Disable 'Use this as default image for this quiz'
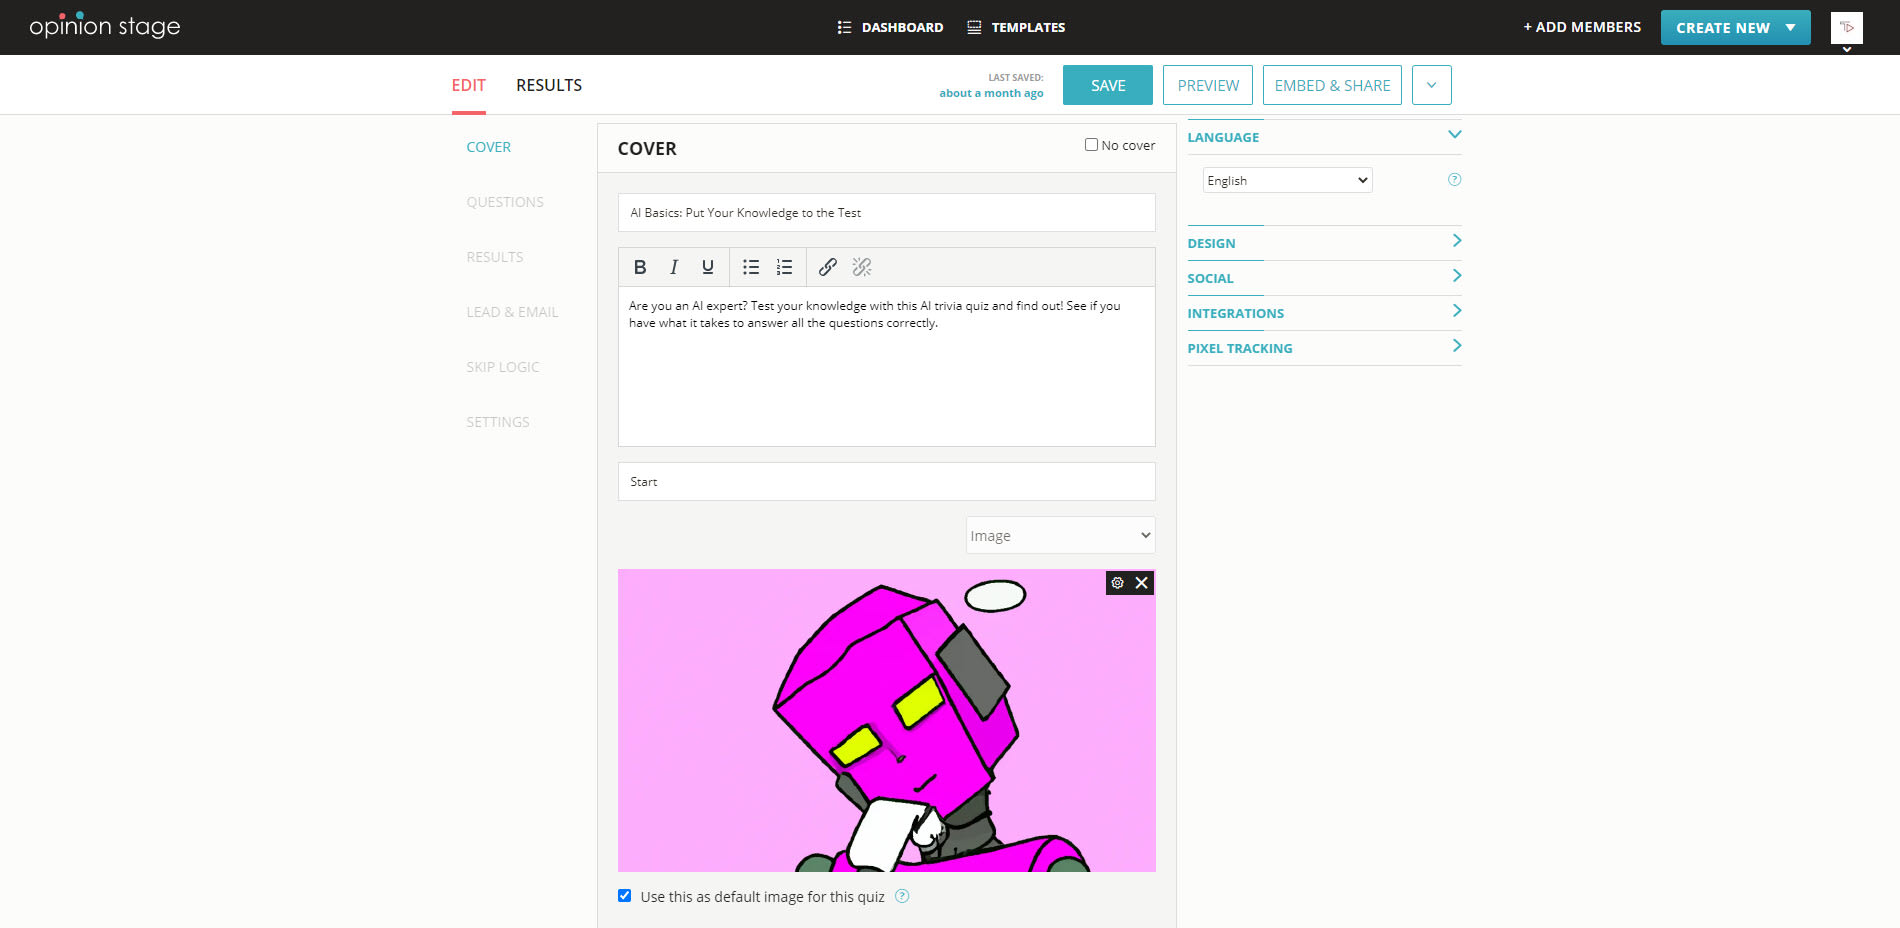Screen dimensions: 1900x928 click(x=625, y=895)
